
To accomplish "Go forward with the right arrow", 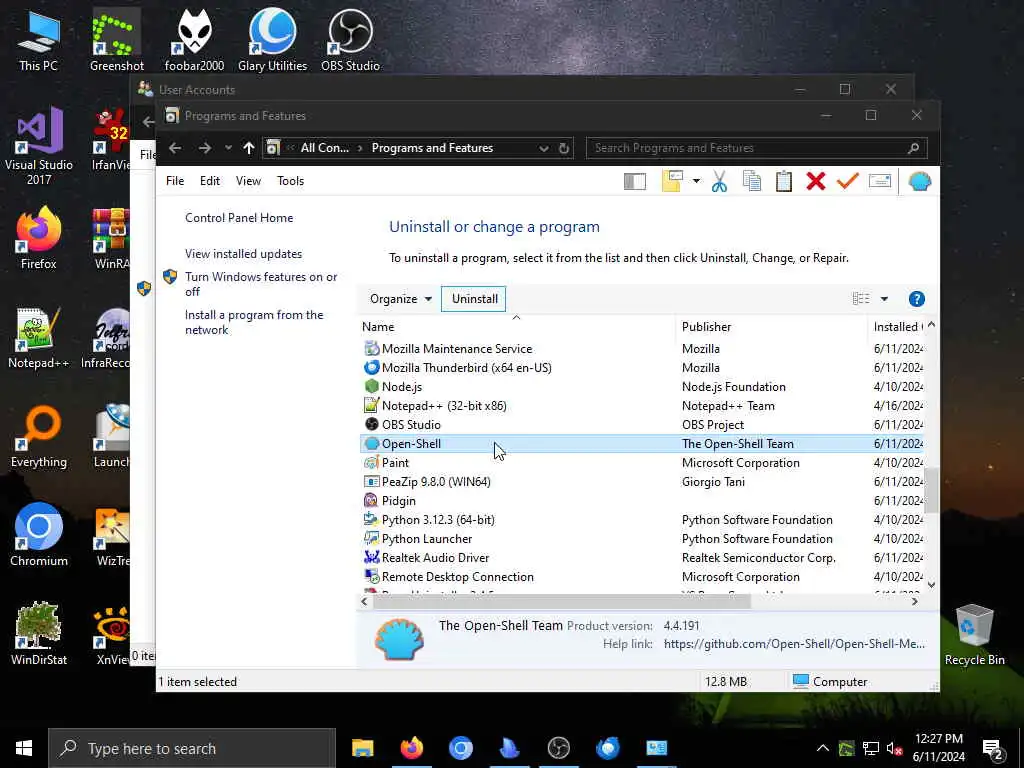I will pos(205,148).
